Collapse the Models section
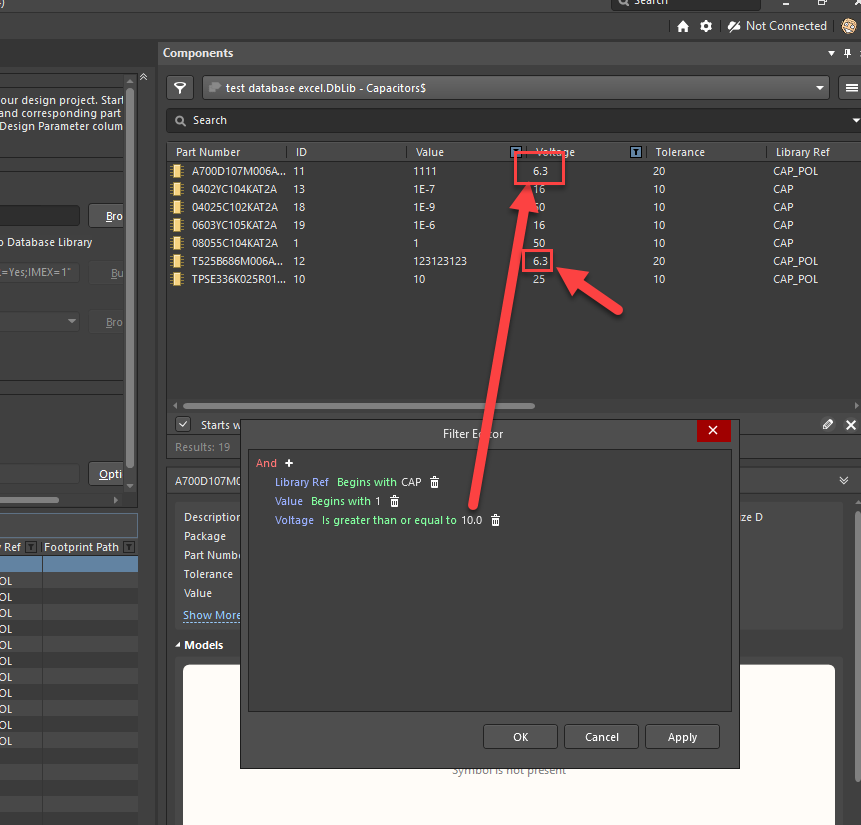 [179, 645]
